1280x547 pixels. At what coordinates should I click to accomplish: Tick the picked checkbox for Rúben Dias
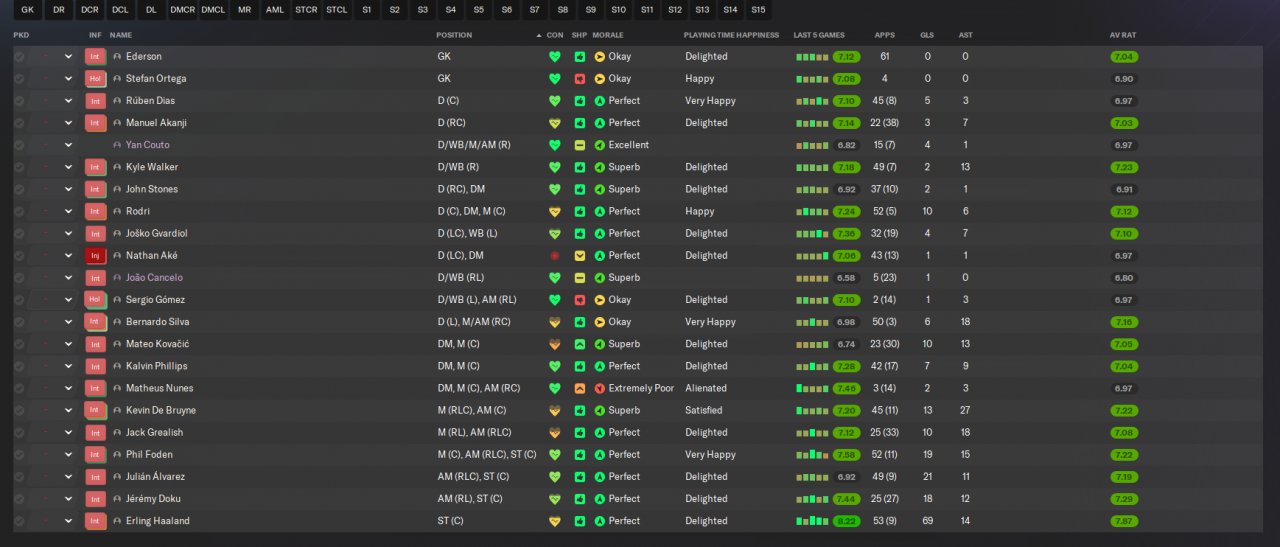pos(19,101)
